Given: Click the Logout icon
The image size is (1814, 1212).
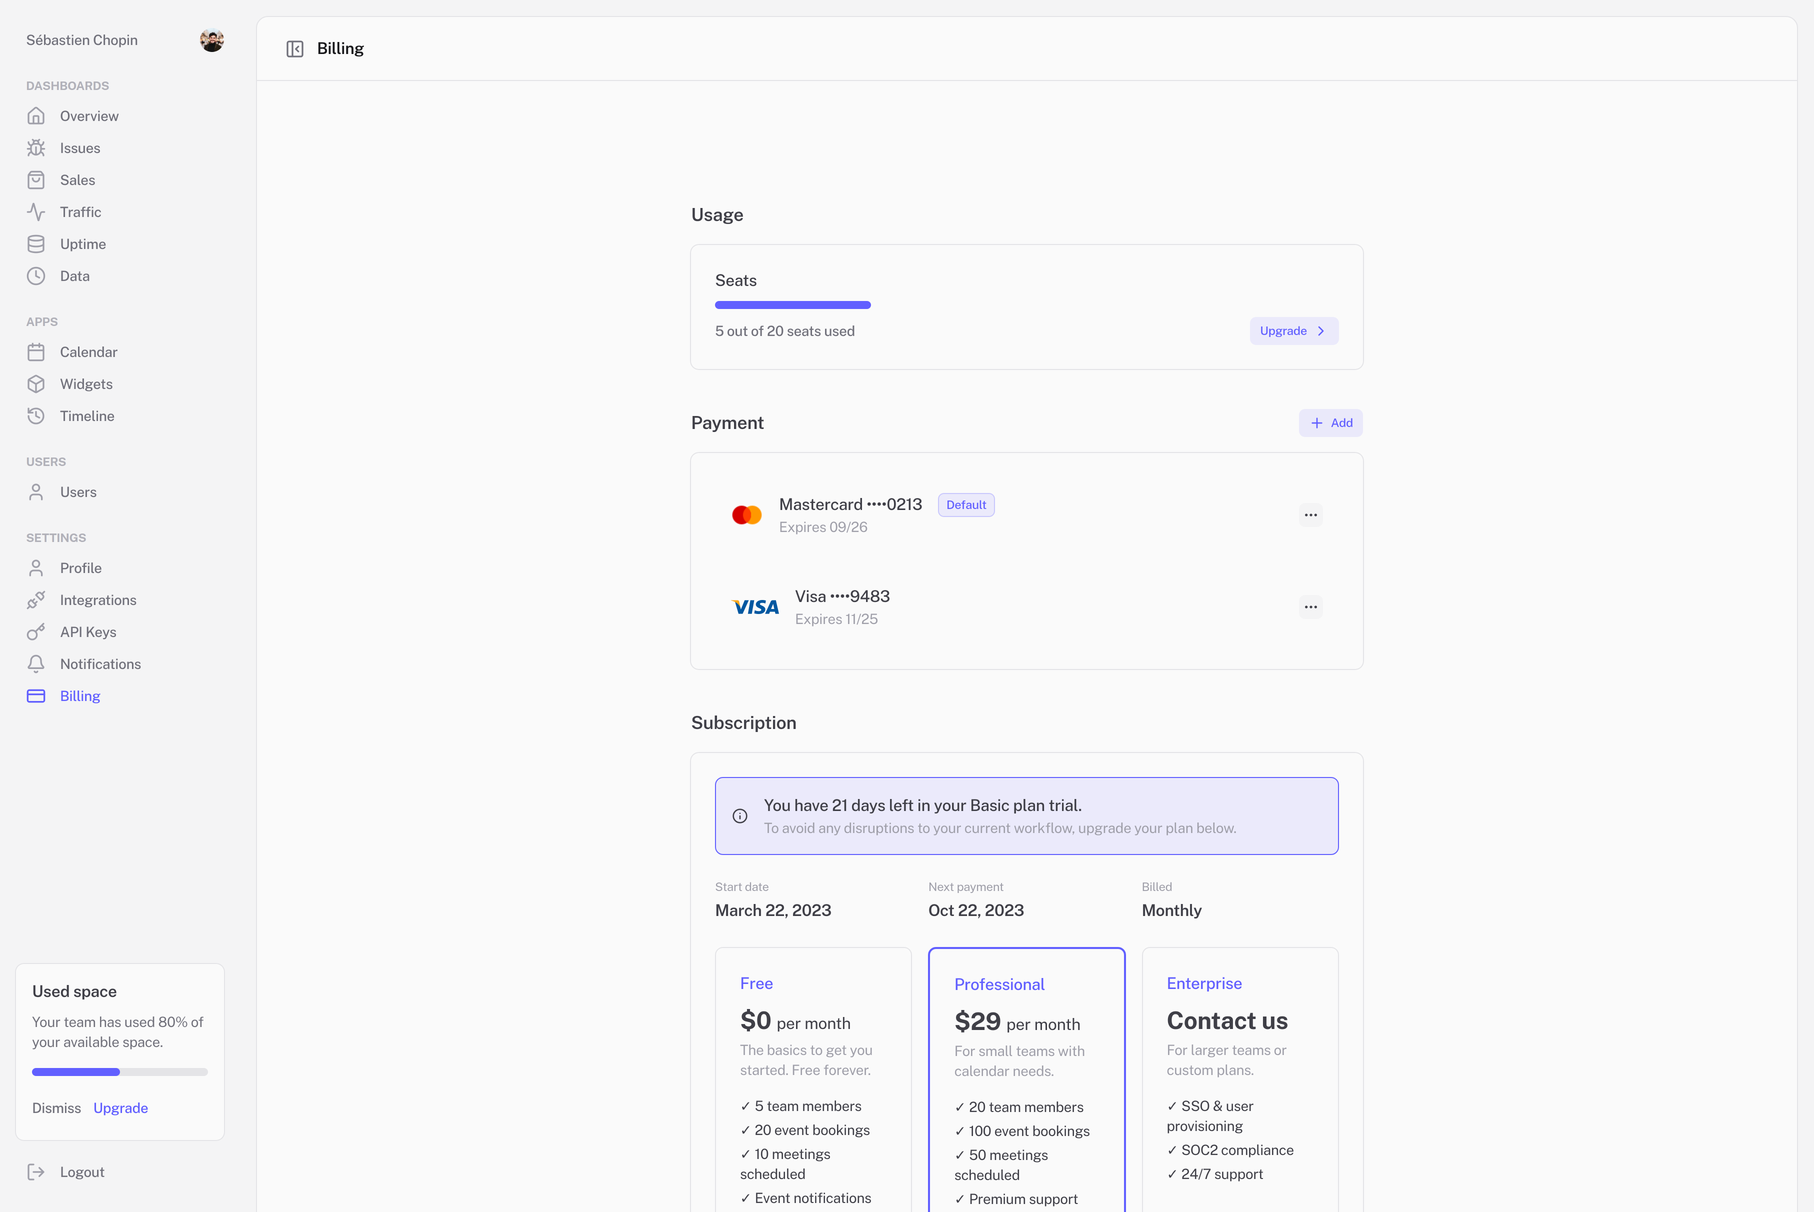Looking at the screenshot, I should 36,1172.
